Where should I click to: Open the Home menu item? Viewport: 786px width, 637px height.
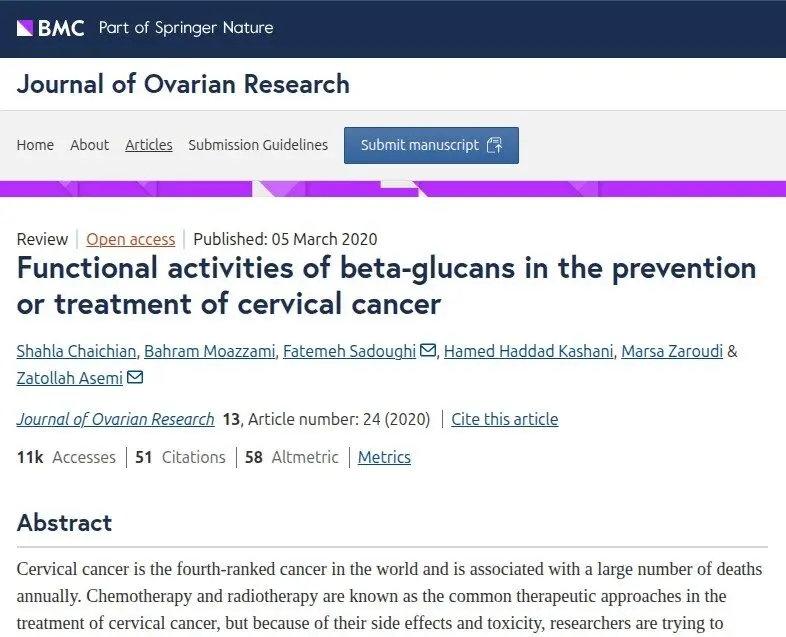(35, 145)
